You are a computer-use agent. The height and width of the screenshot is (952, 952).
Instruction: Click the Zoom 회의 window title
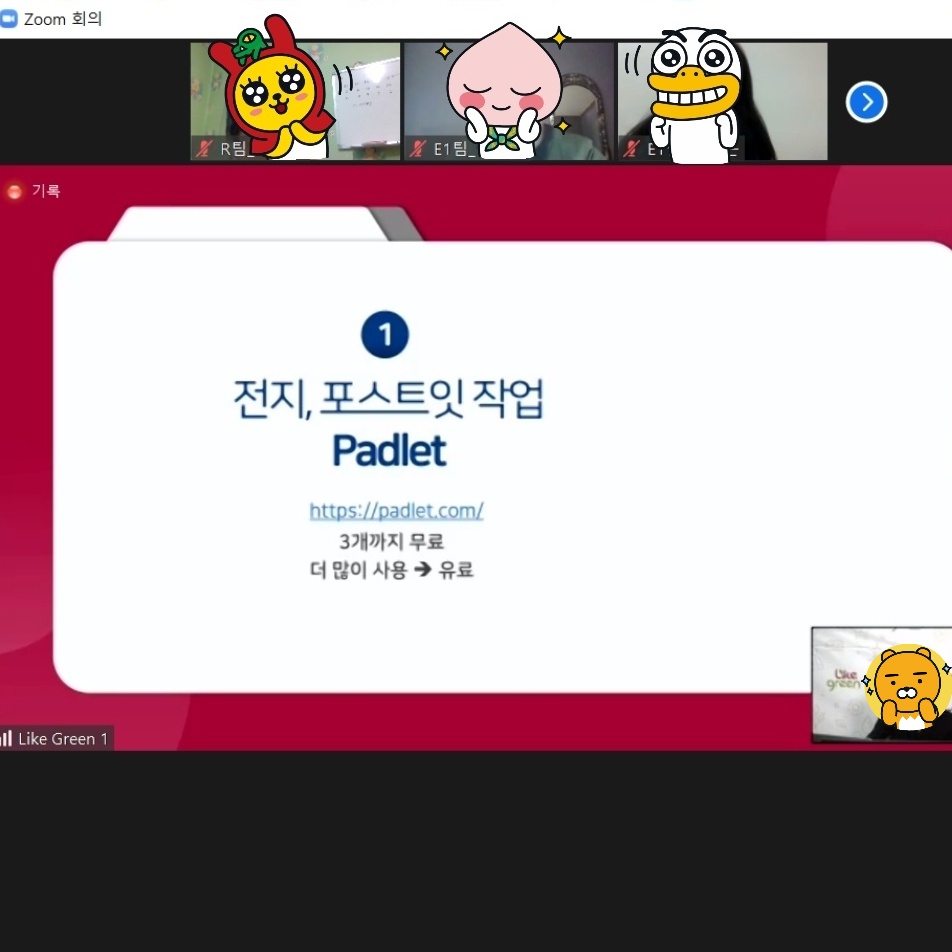point(63,19)
